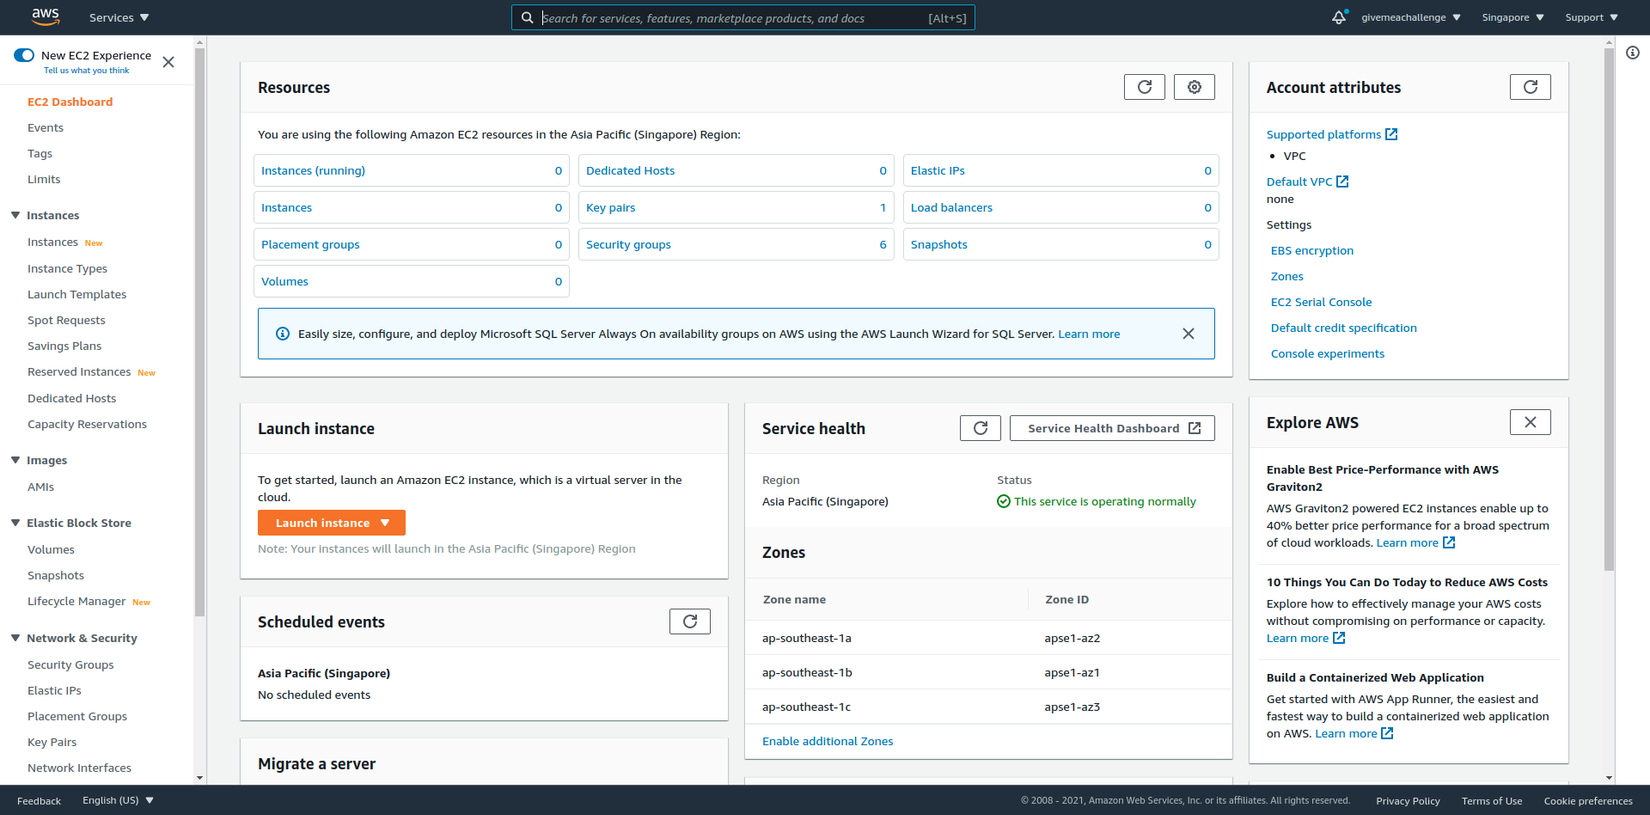
Task: Open Spot Requests in sidebar
Action: pos(66,320)
